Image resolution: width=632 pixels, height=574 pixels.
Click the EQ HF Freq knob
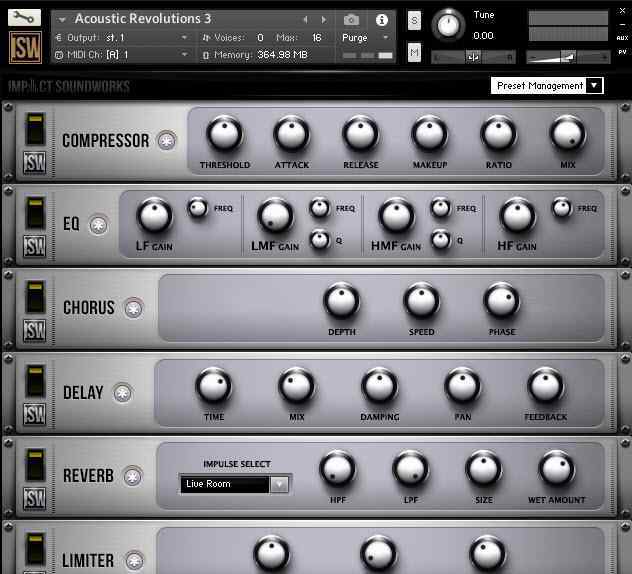562,208
